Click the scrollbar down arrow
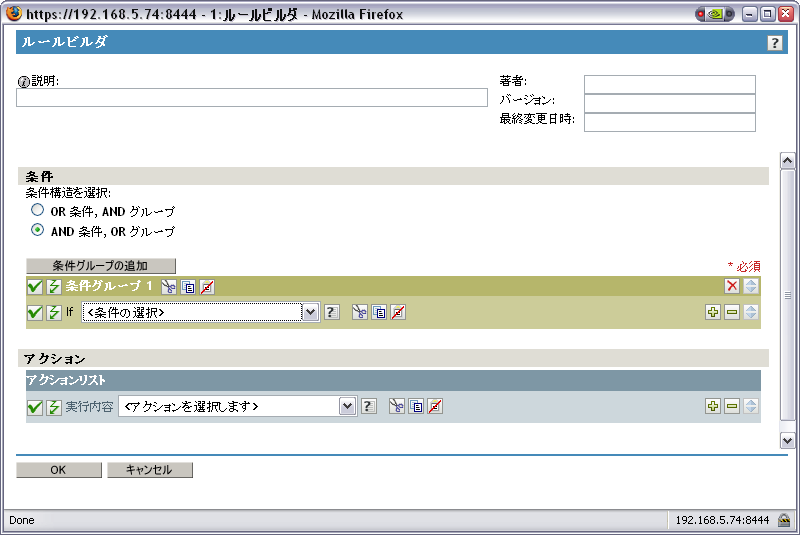Screen dimensions: 800x535 pyautogui.click(x=787, y=440)
